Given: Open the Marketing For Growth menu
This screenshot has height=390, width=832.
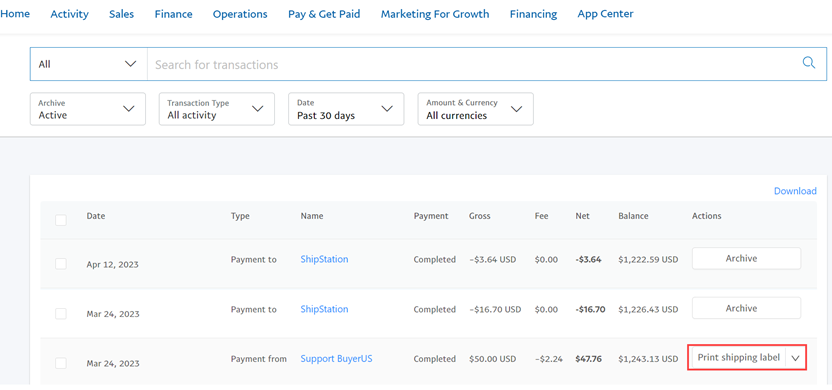Looking at the screenshot, I should click(435, 14).
